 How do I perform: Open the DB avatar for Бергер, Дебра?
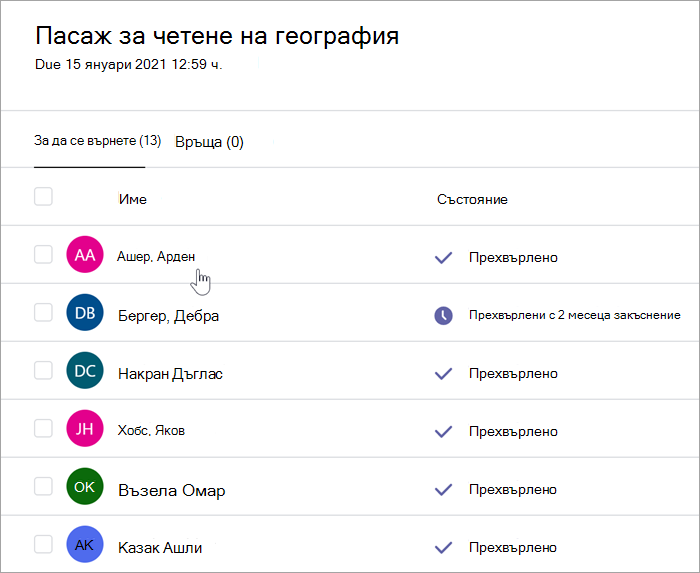pos(85,312)
